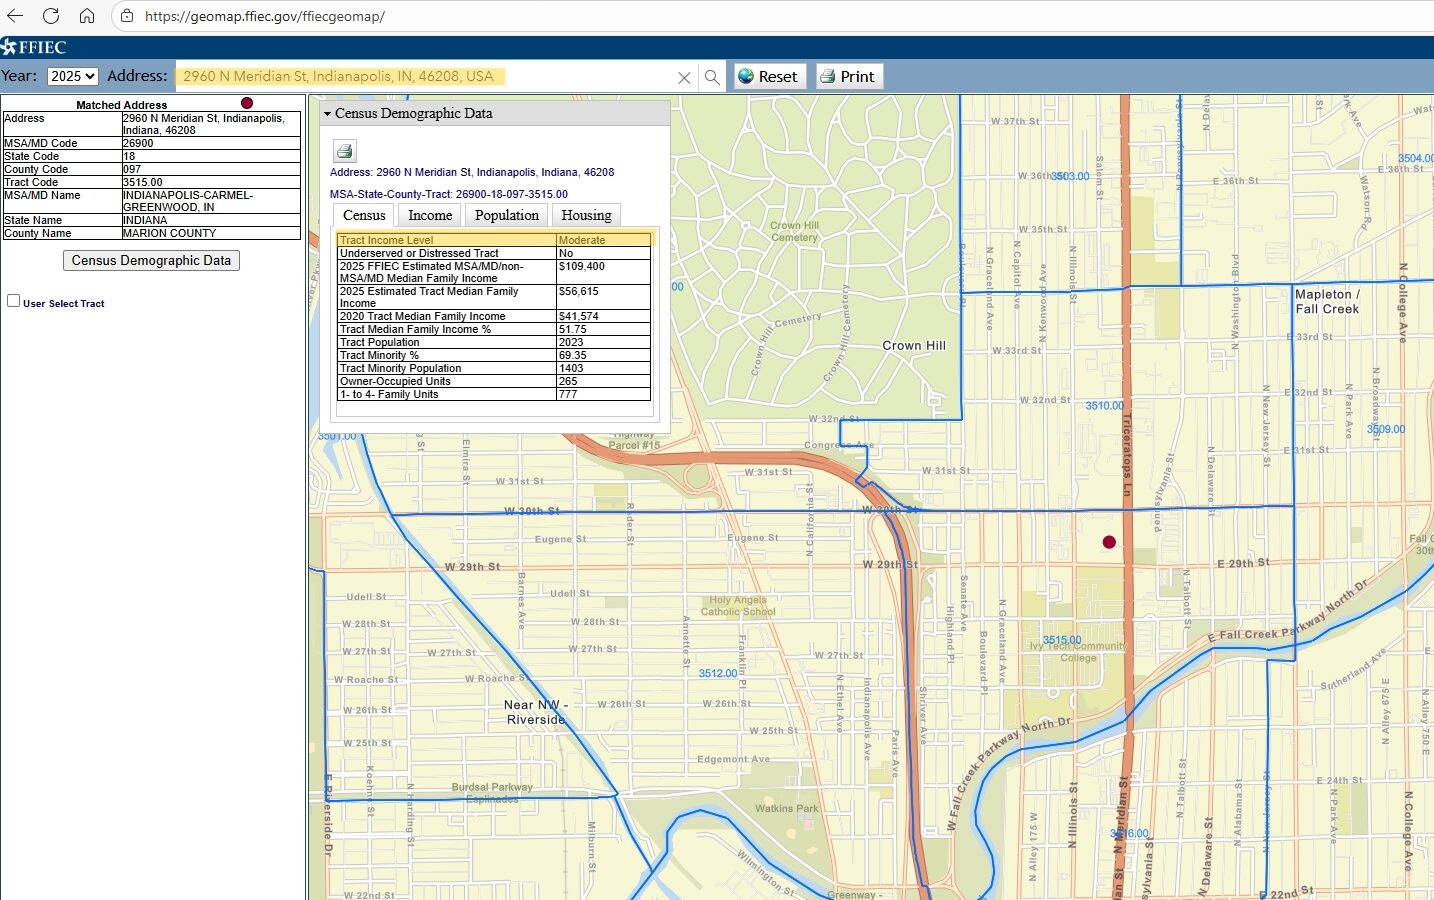
Task: Open the Year dropdown showing 2025
Action: coord(72,76)
